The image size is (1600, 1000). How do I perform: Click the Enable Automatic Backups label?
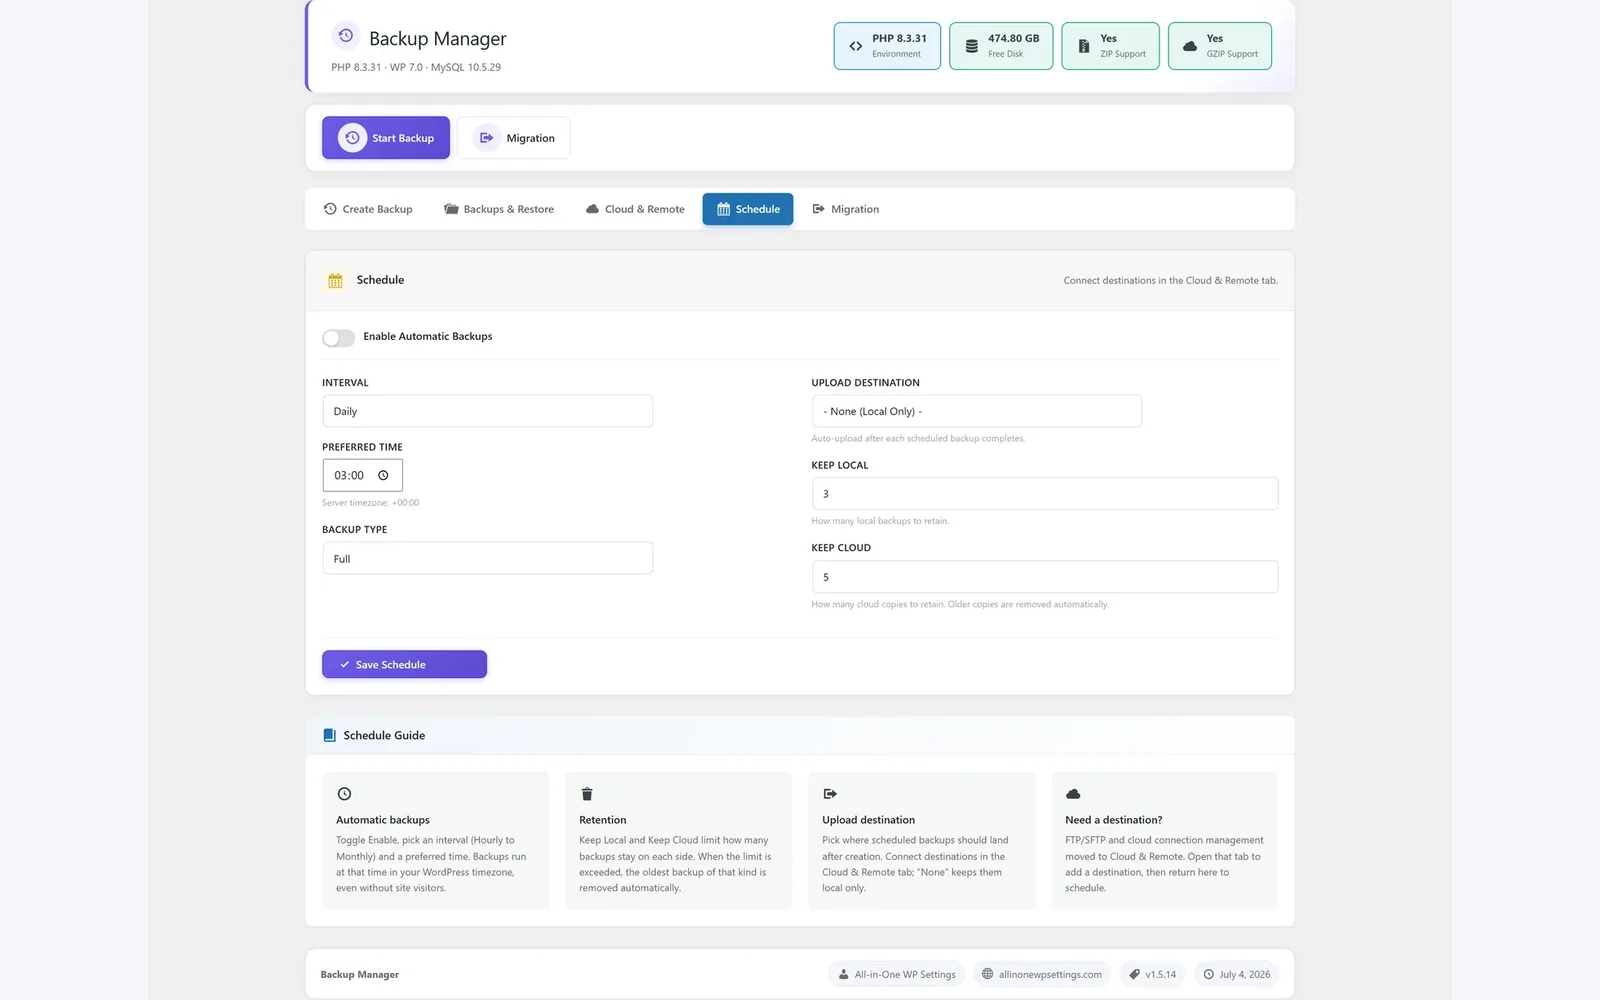(x=428, y=337)
